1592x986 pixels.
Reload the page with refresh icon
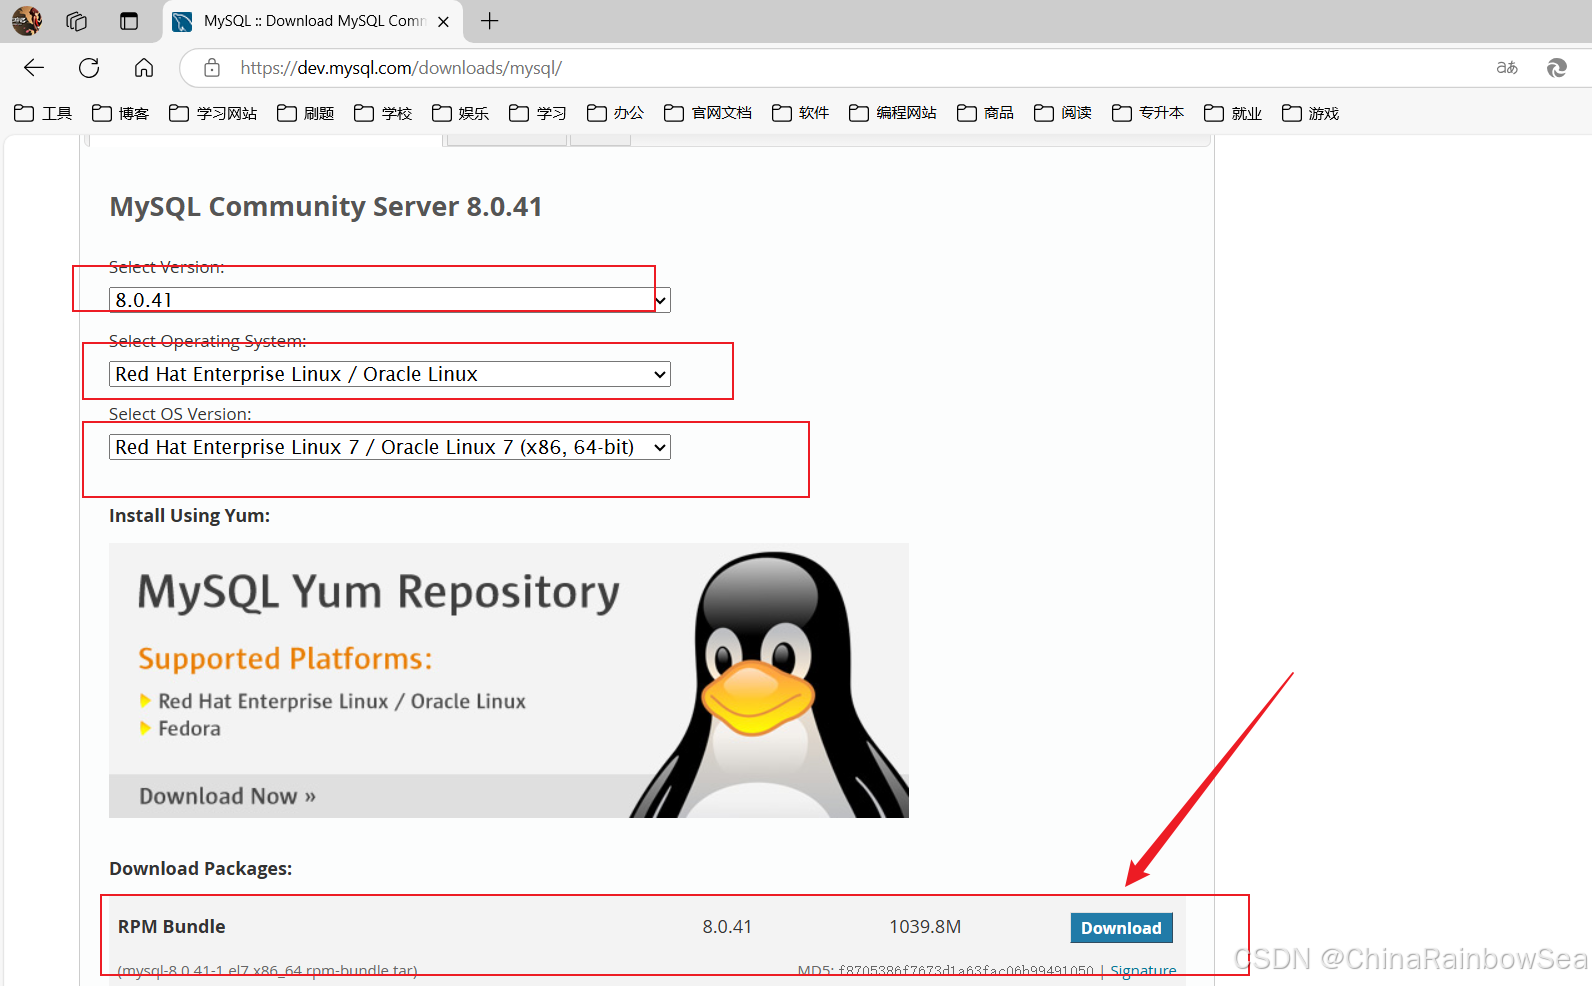coord(89,68)
